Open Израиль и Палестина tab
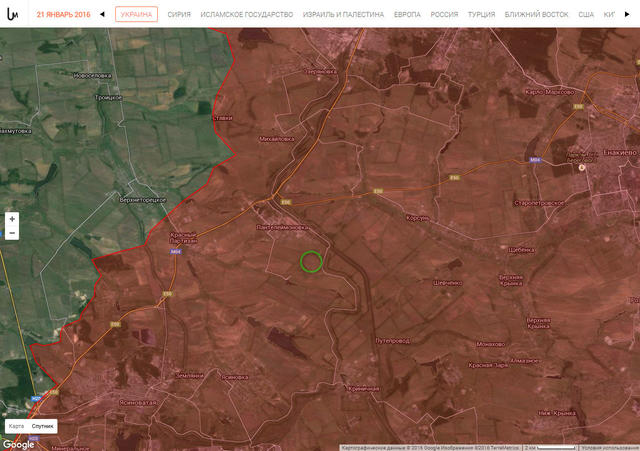The image size is (640, 451). [x=343, y=14]
